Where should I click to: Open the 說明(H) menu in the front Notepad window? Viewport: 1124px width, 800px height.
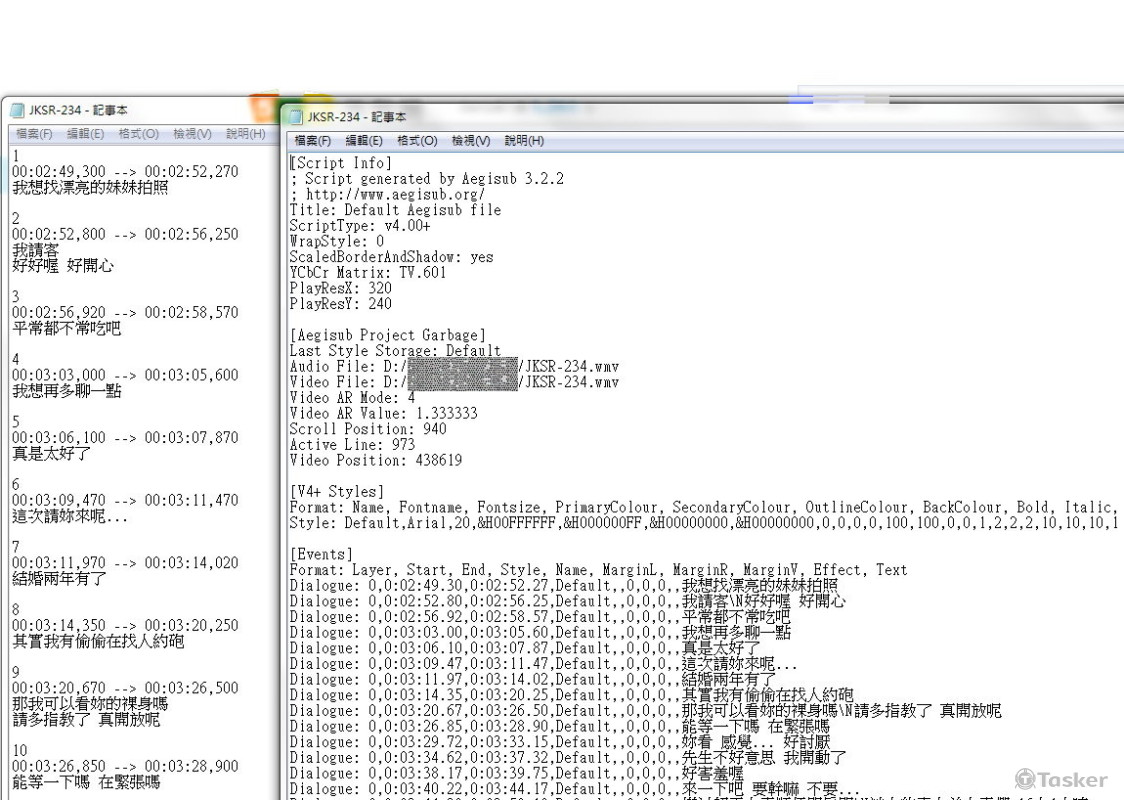pyautogui.click(x=524, y=141)
